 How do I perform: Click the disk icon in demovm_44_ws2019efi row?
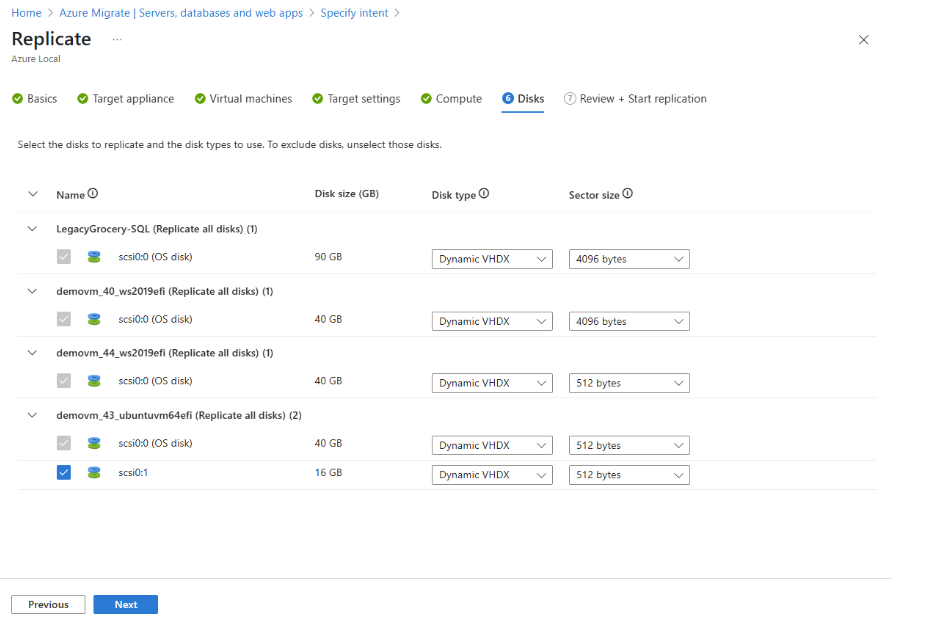tap(94, 381)
